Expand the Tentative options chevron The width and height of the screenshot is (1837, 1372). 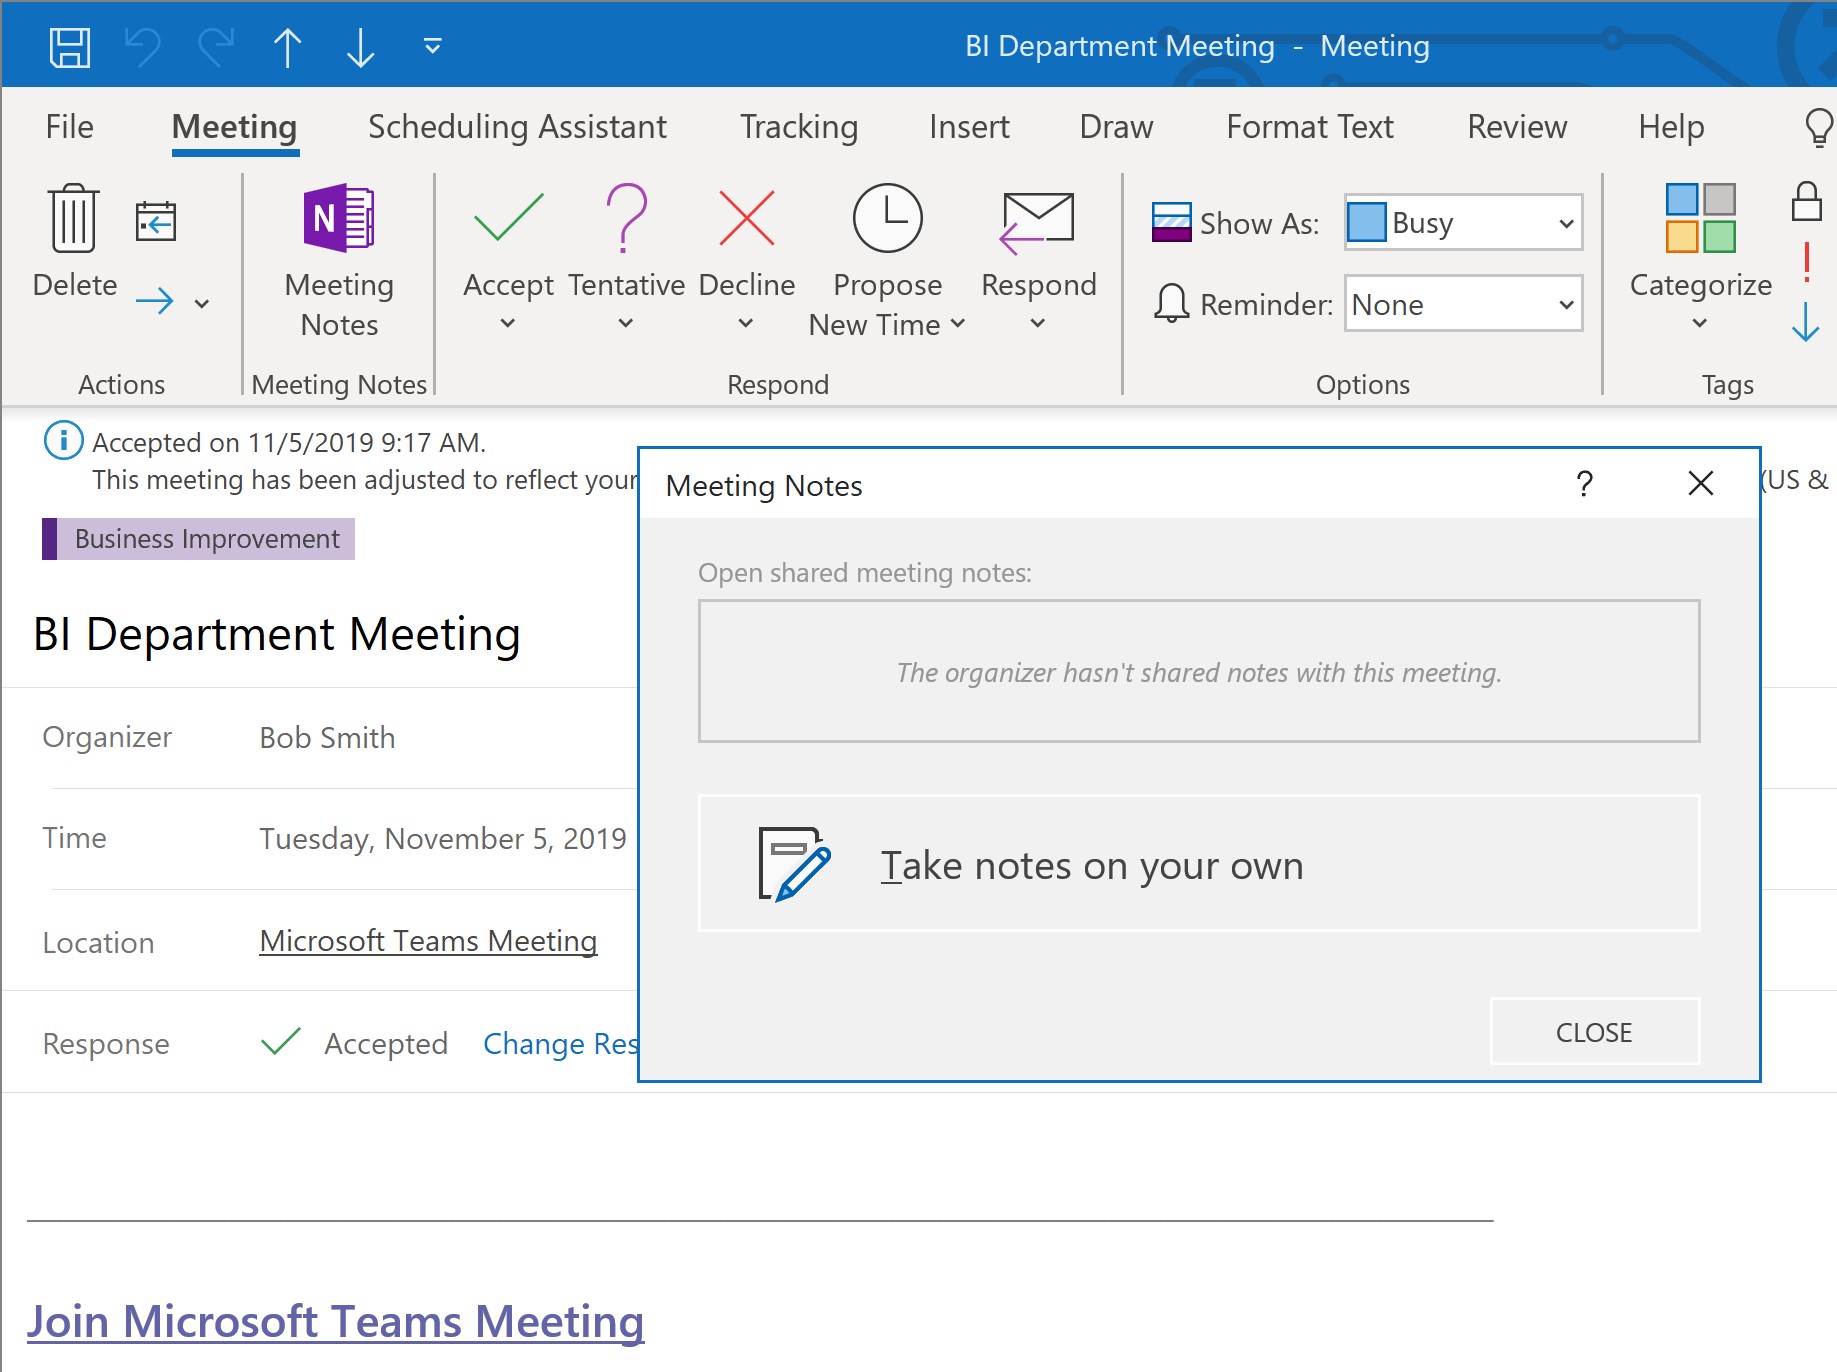[626, 323]
